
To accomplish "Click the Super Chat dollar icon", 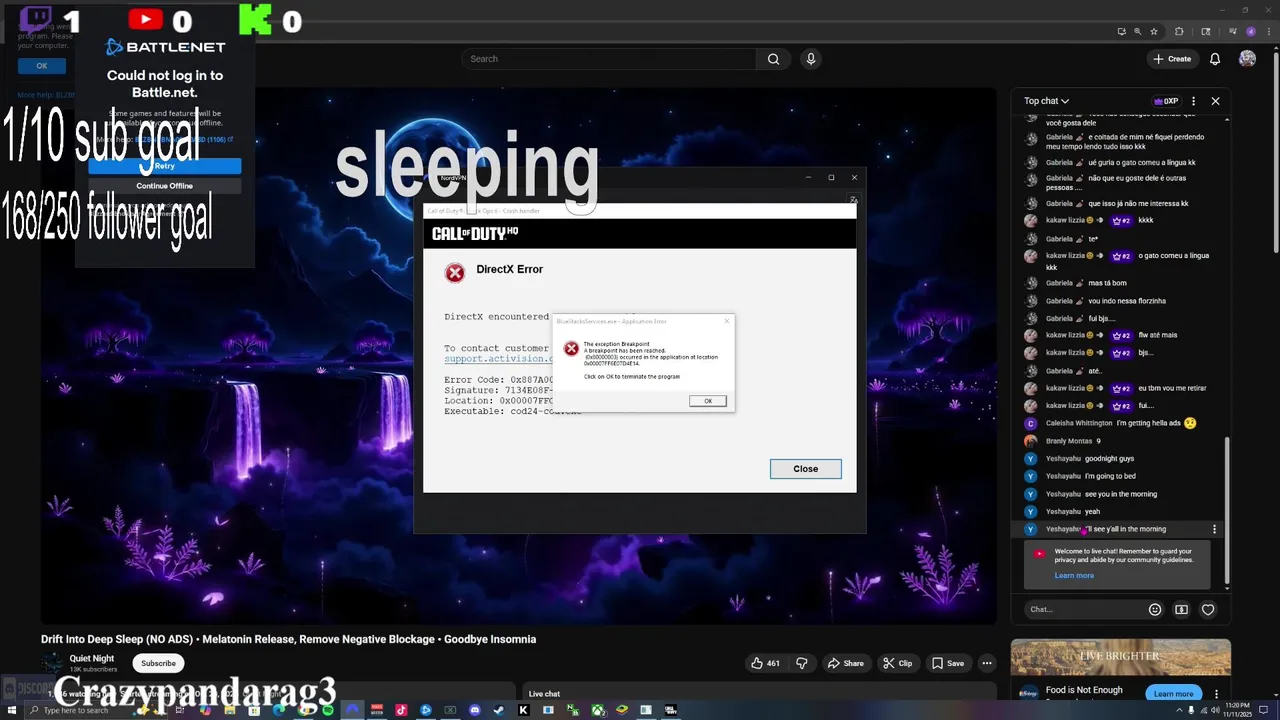I will click(1181, 609).
